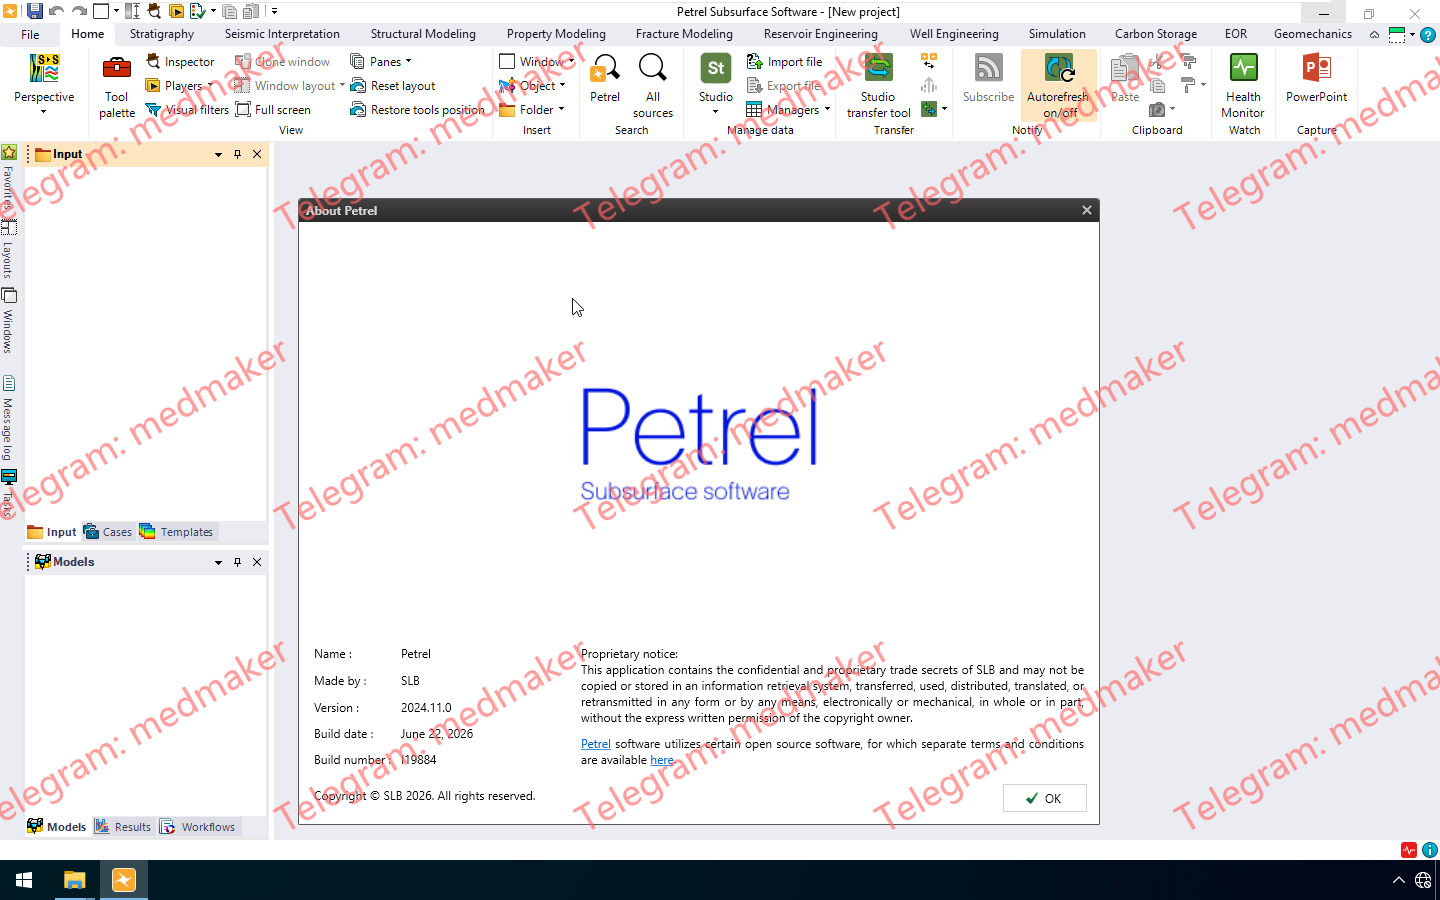Click Reset layout in the ribbon
Viewport: 1440px width, 900px height.
point(393,86)
